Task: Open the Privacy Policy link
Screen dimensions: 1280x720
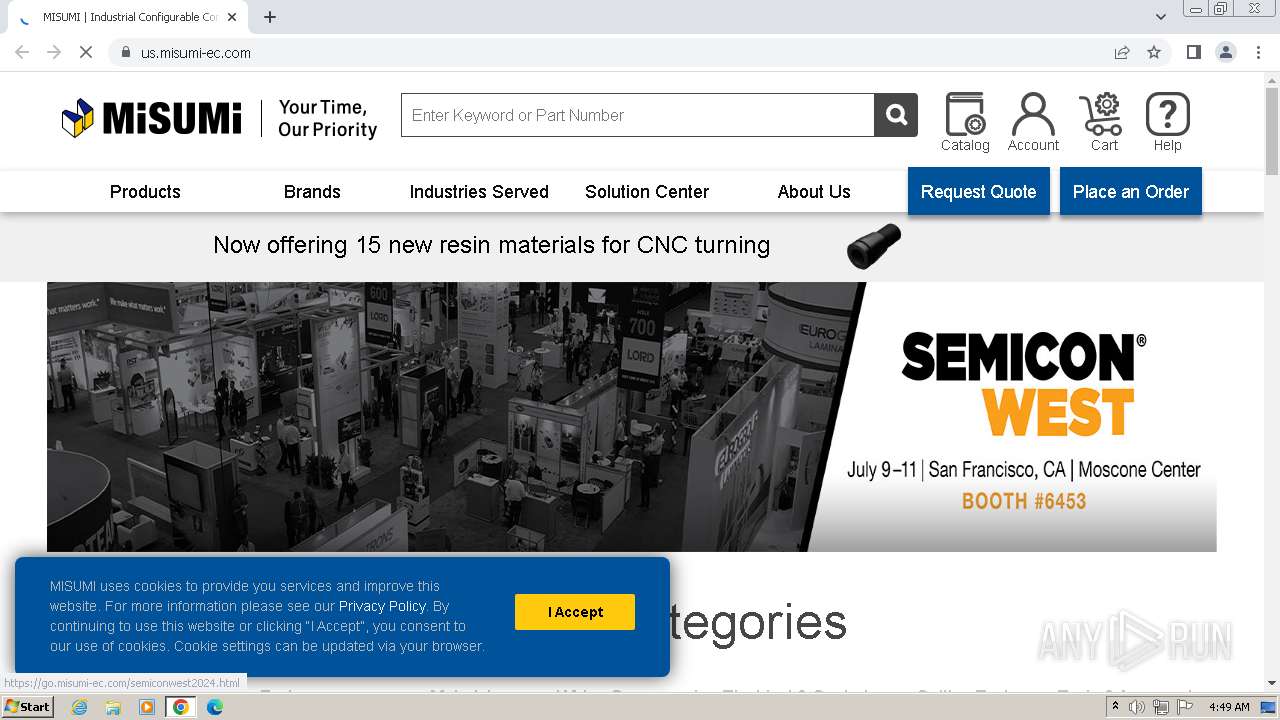Action: 382,606
